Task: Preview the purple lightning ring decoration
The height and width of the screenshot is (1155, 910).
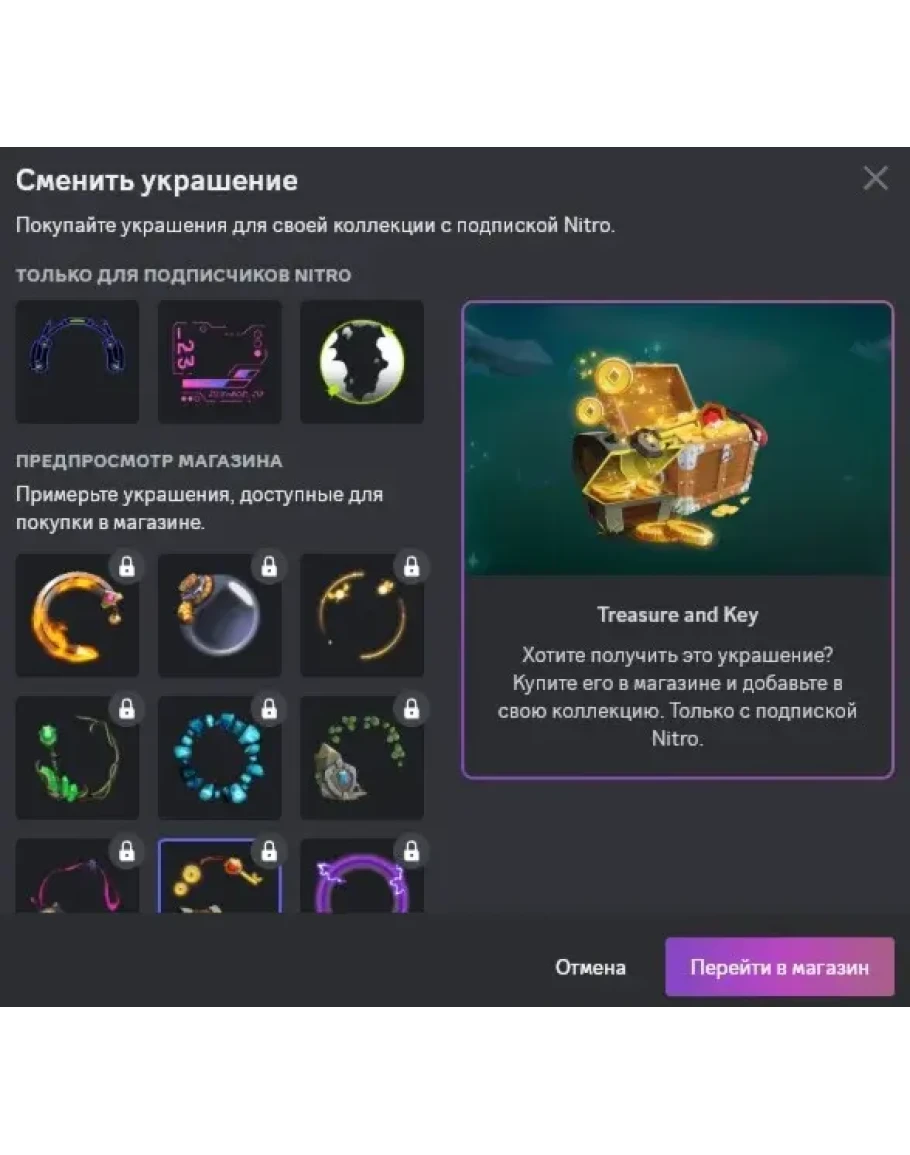Action: [362, 876]
